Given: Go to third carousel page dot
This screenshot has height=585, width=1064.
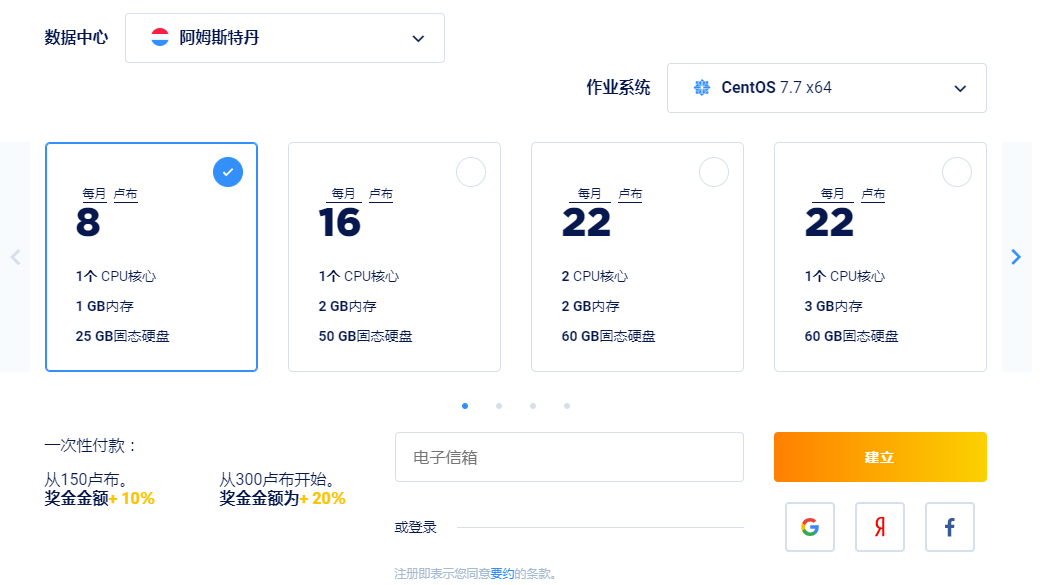Looking at the screenshot, I should click(533, 406).
